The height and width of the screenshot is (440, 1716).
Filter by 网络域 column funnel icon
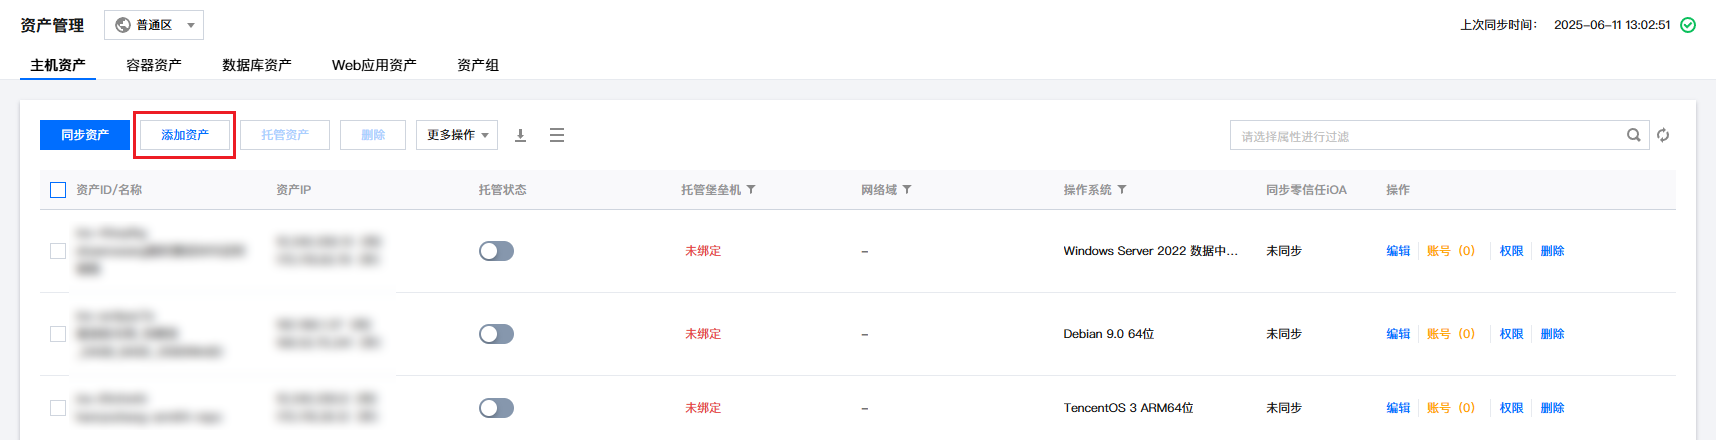tap(907, 189)
